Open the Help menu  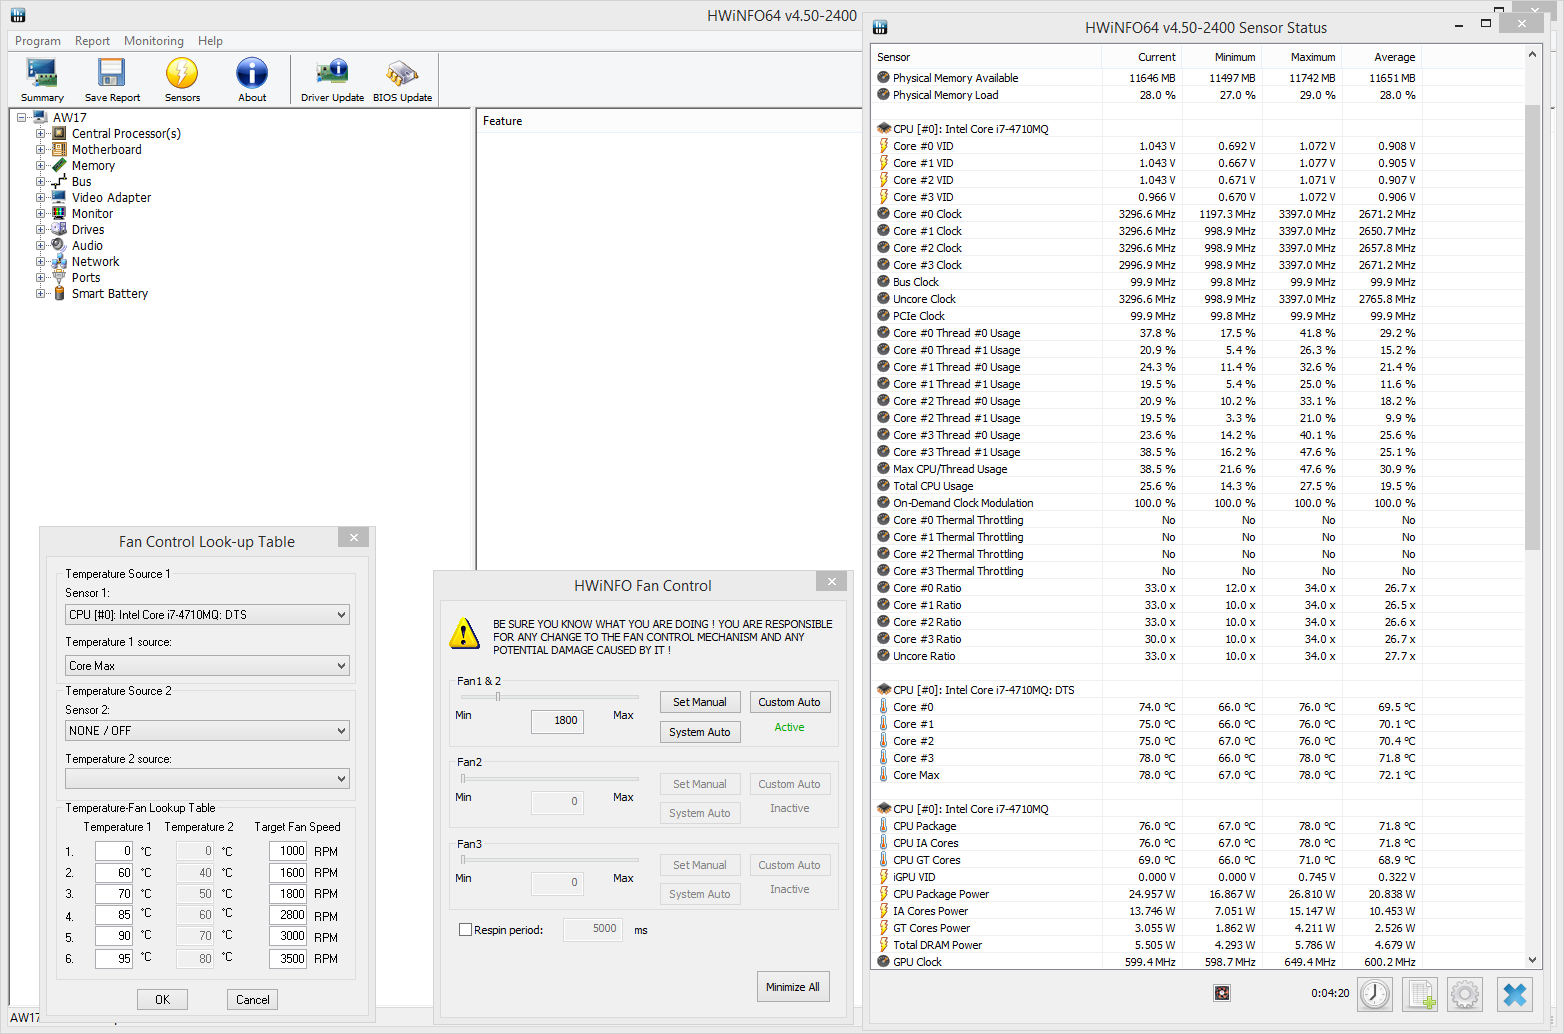click(x=210, y=41)
